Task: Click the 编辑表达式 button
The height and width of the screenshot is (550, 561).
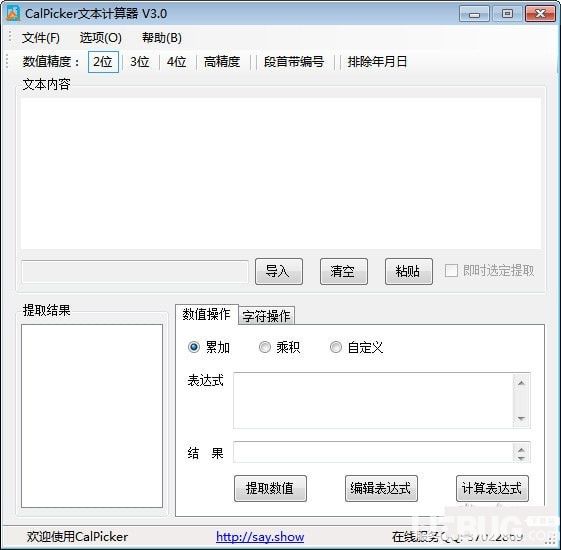Action: pos(381,488)
